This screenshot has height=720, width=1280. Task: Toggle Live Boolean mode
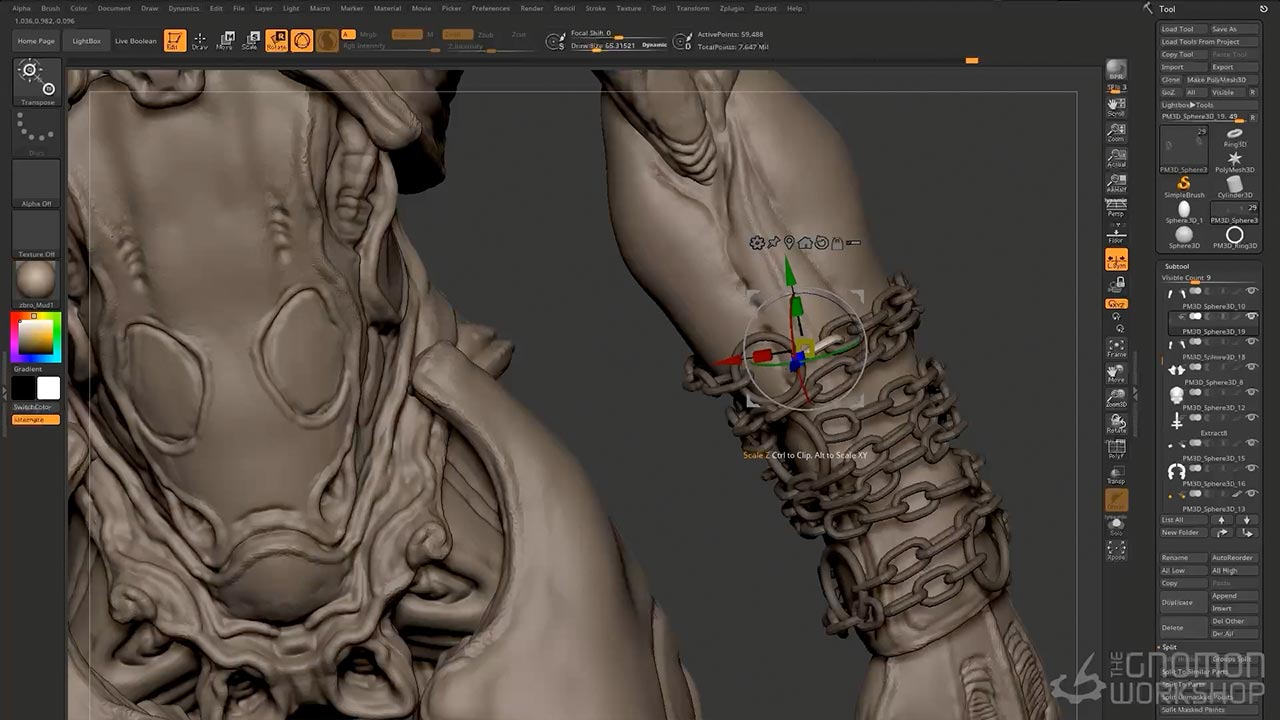tap(136, 41)
